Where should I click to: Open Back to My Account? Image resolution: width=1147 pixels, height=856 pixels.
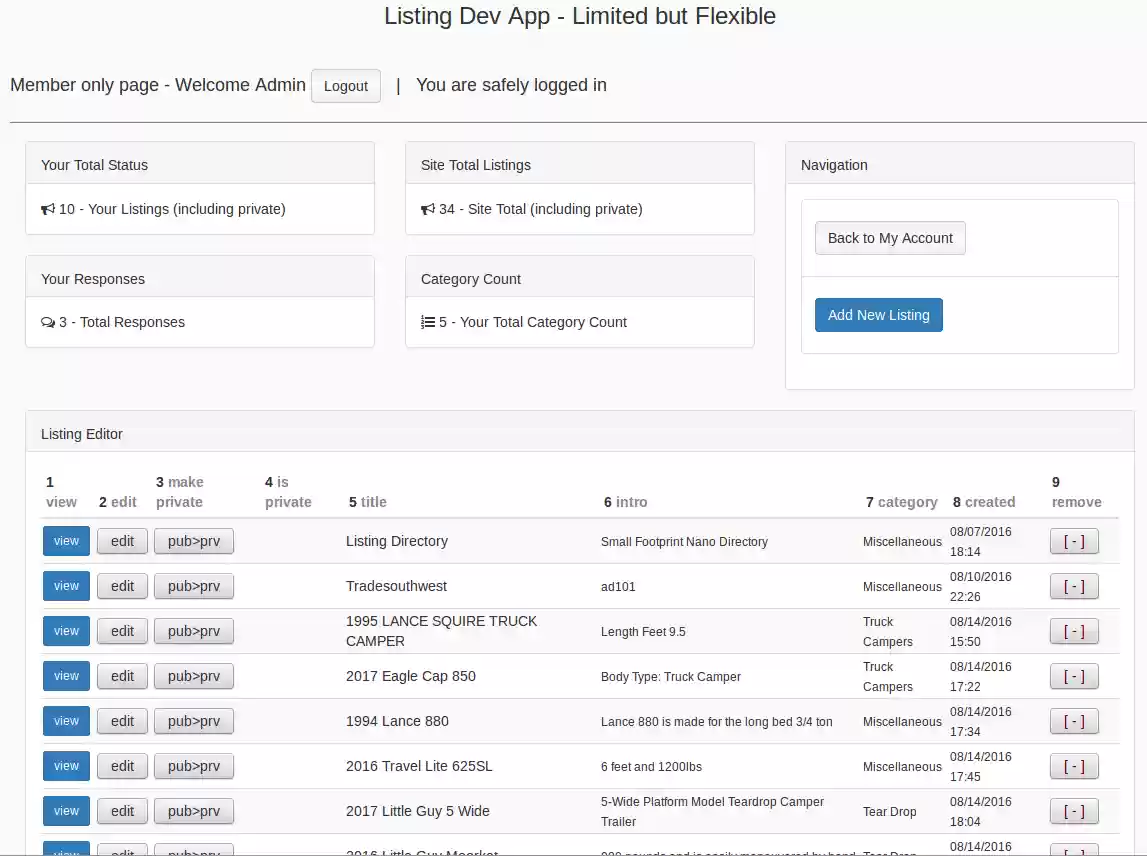coord(889,238)
